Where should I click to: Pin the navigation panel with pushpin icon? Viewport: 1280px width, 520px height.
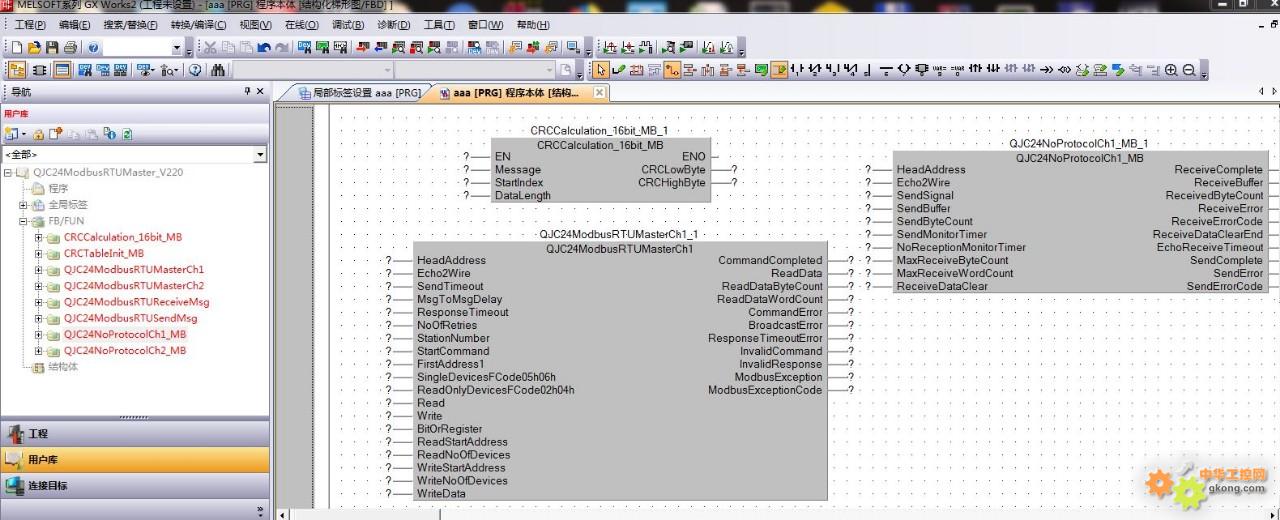248,91
